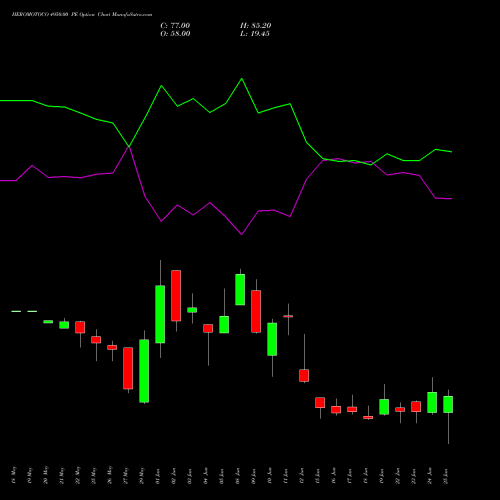
Task: Click the tall red candlestick above 27 May
Action: coord(128,368)
